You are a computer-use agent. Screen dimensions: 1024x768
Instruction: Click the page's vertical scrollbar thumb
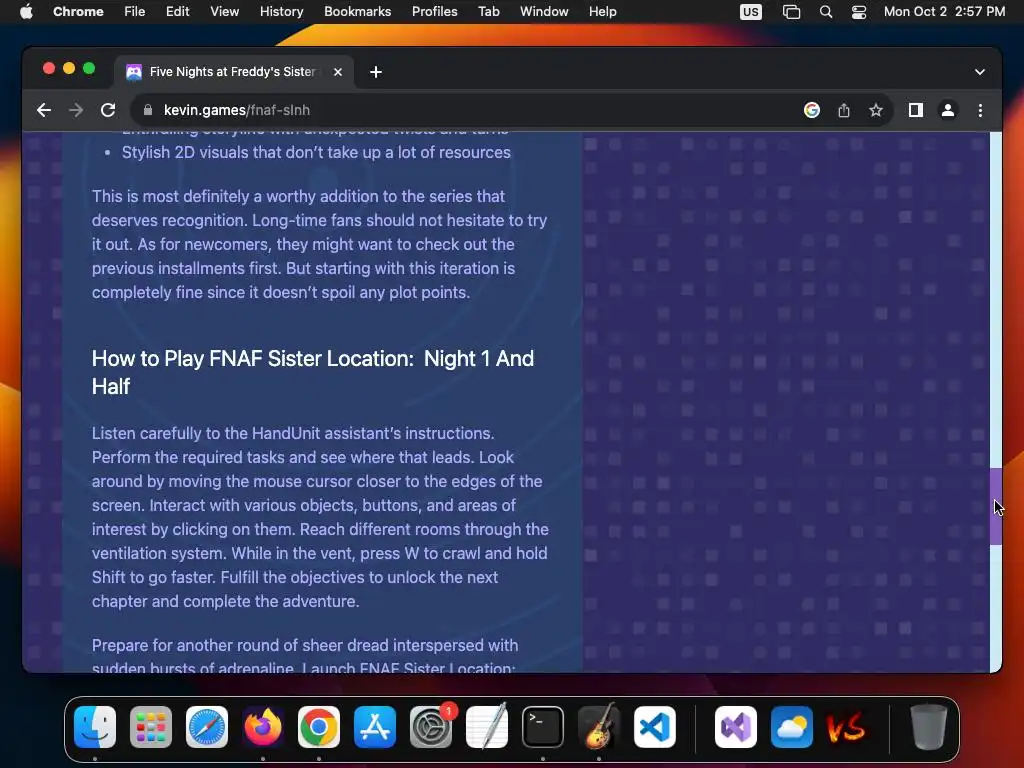996,507
